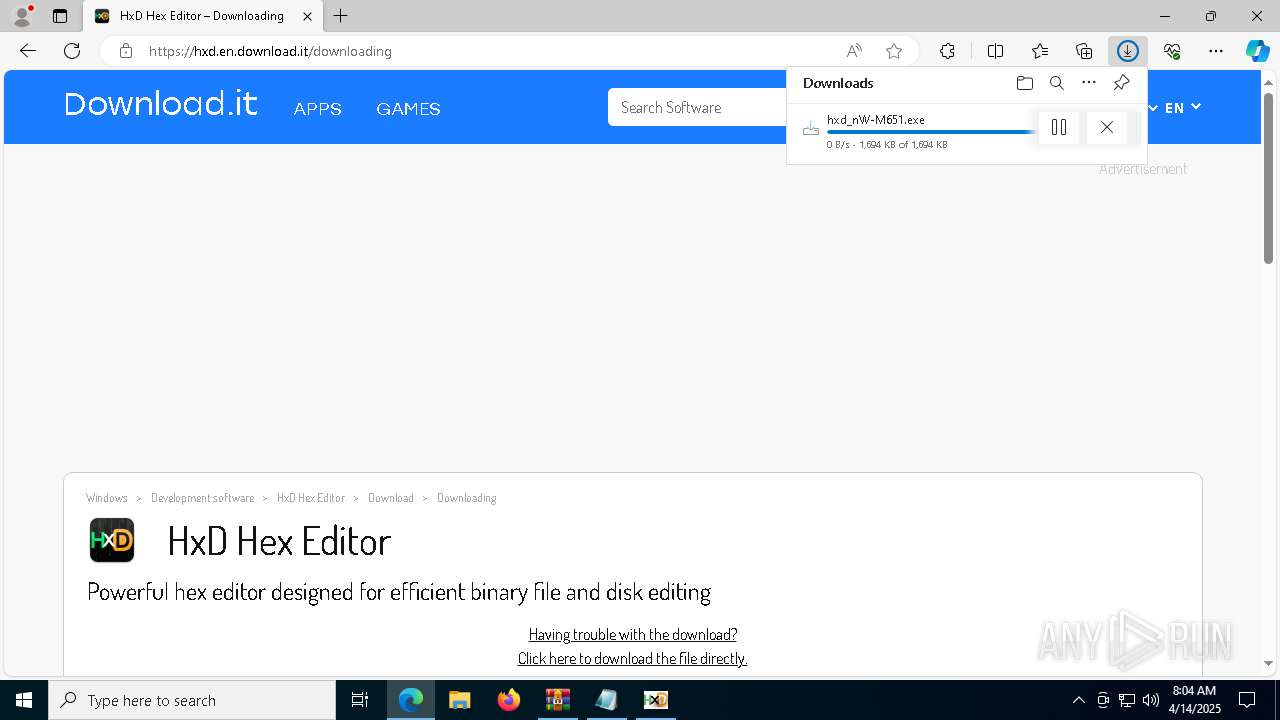Viewport: 1280px width, 720px height.
Task: Open Task View on taskbar
Action: tap(360, 700)
